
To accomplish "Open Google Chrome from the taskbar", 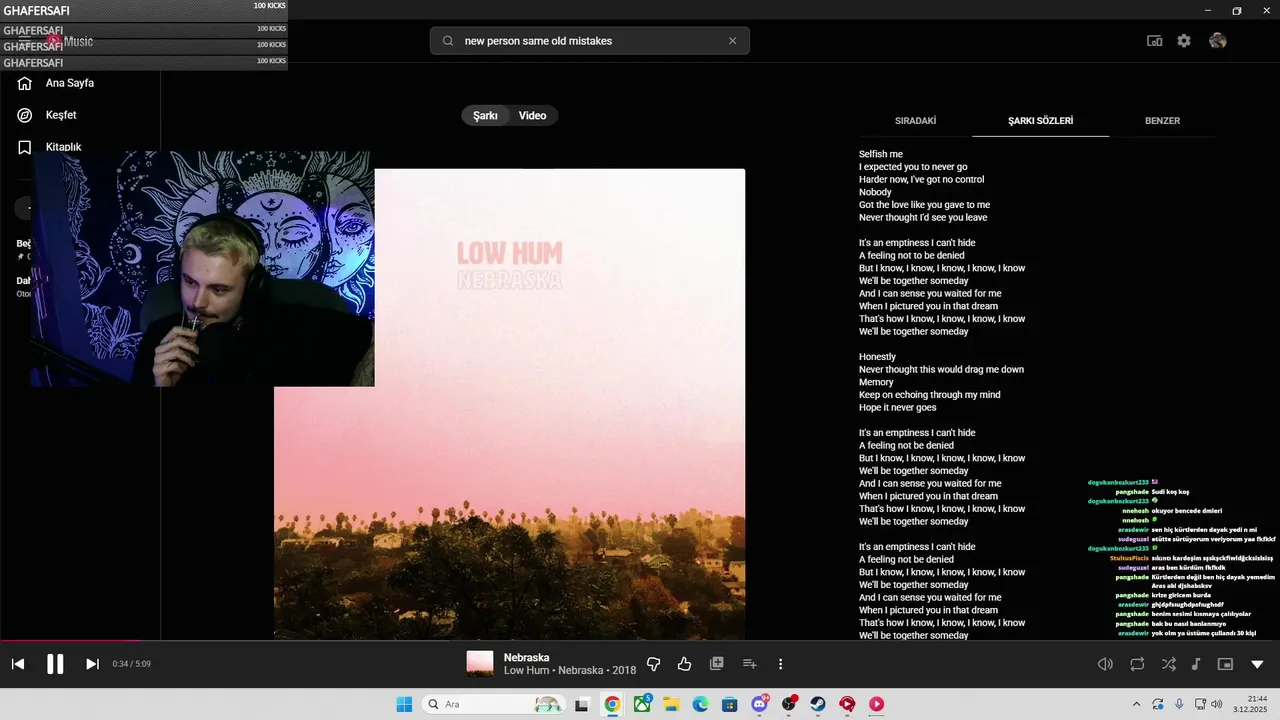I will click(612, 704).
